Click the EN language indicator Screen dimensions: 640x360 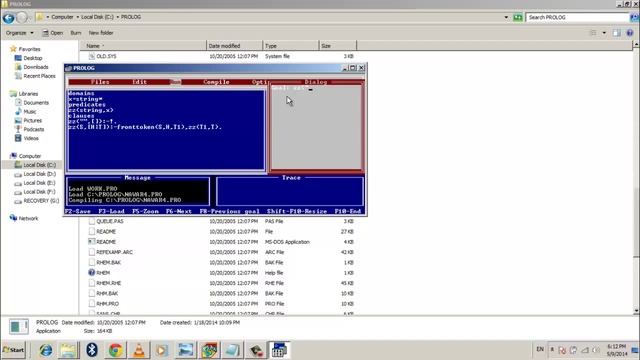[x=540, y=349]
